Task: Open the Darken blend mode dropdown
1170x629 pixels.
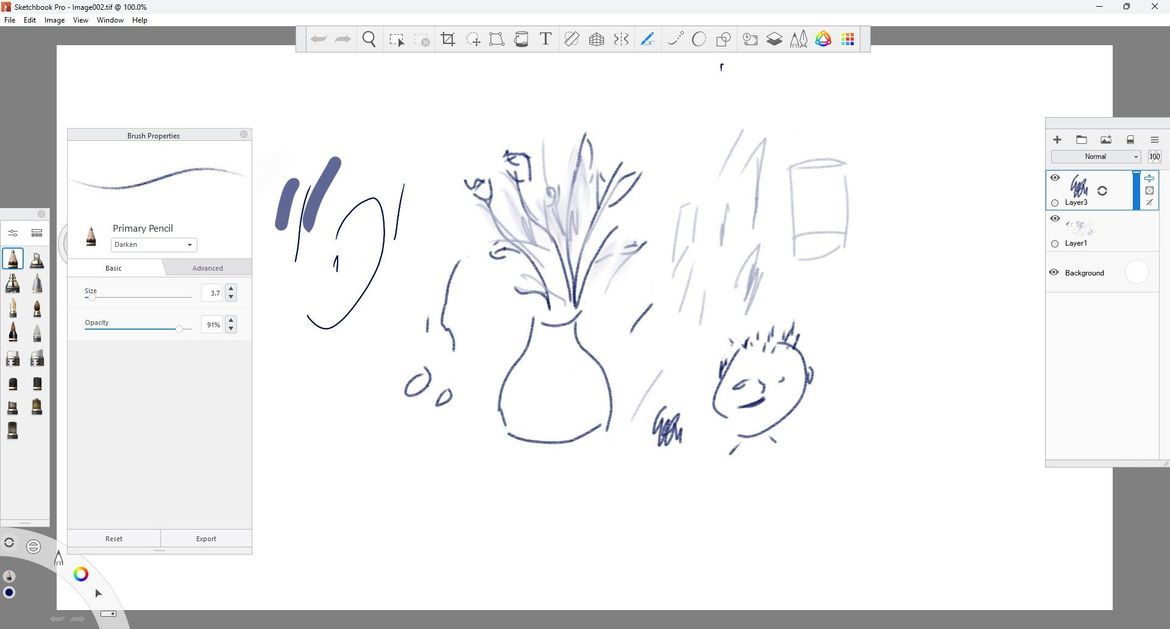Action: tap(154, 244)
